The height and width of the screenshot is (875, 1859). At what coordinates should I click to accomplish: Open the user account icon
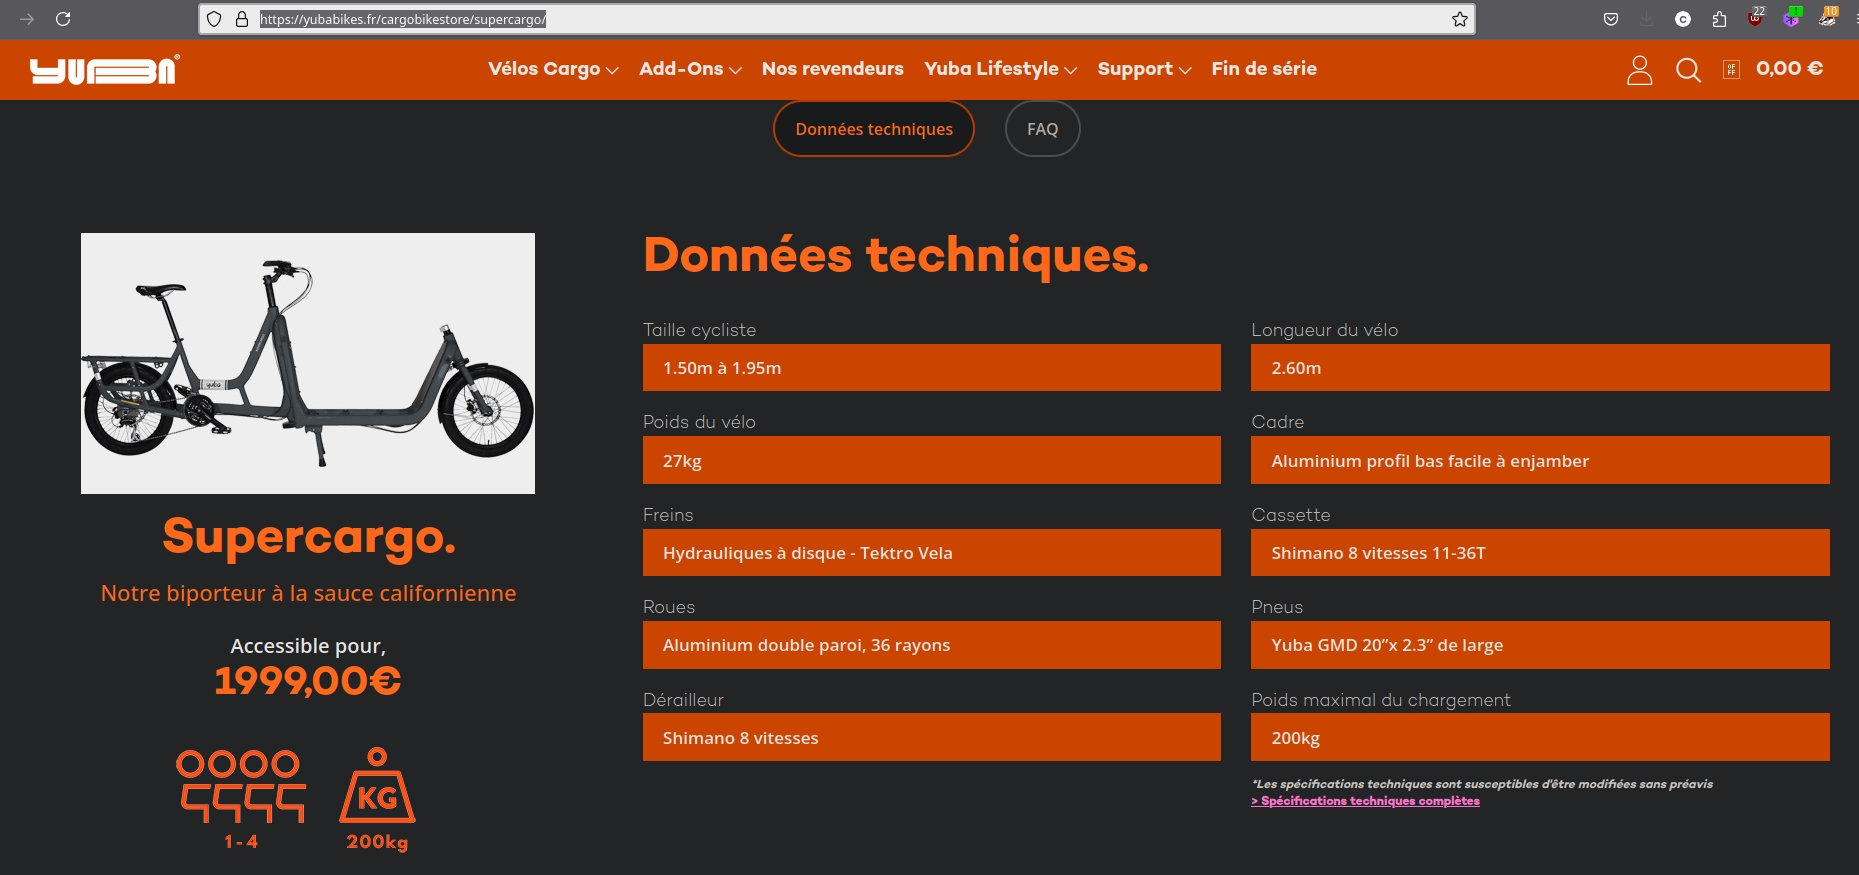point(1639,70)
